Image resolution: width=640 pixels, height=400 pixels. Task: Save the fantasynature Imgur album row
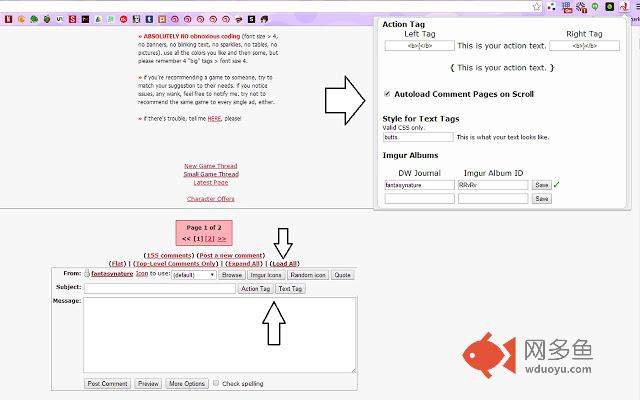[541, 185]
